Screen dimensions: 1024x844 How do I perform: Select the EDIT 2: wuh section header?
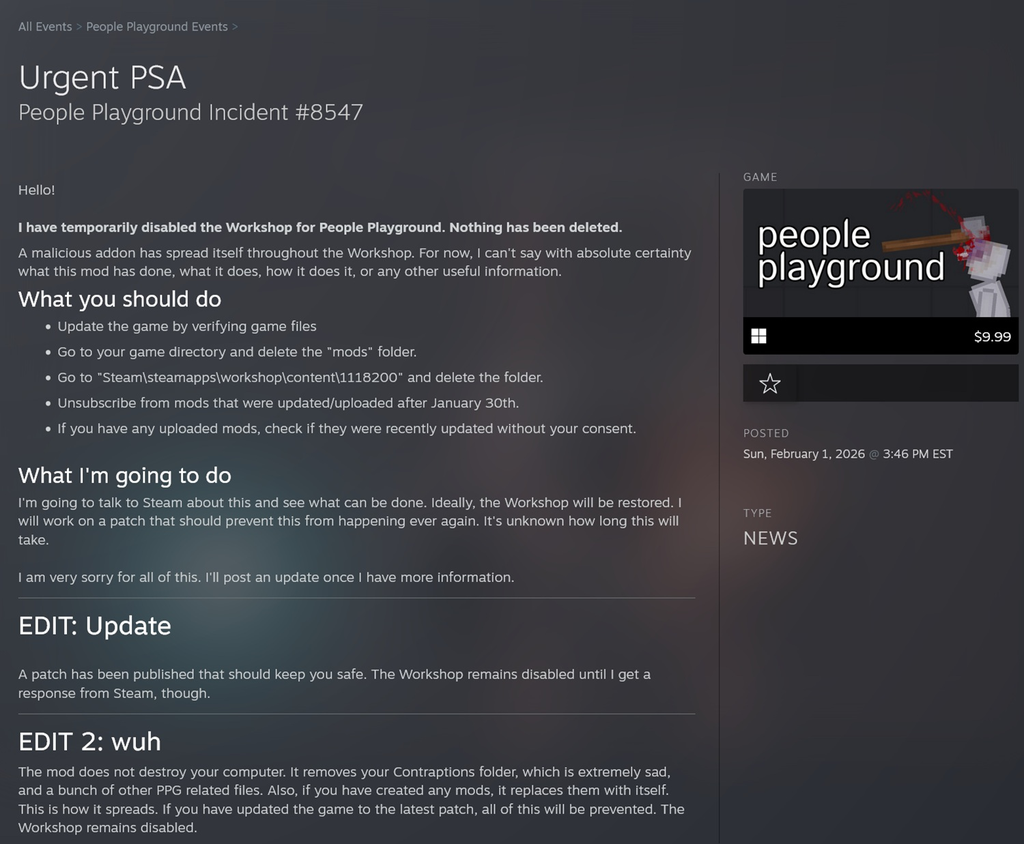pyautogui.click(x=88, y=743)
